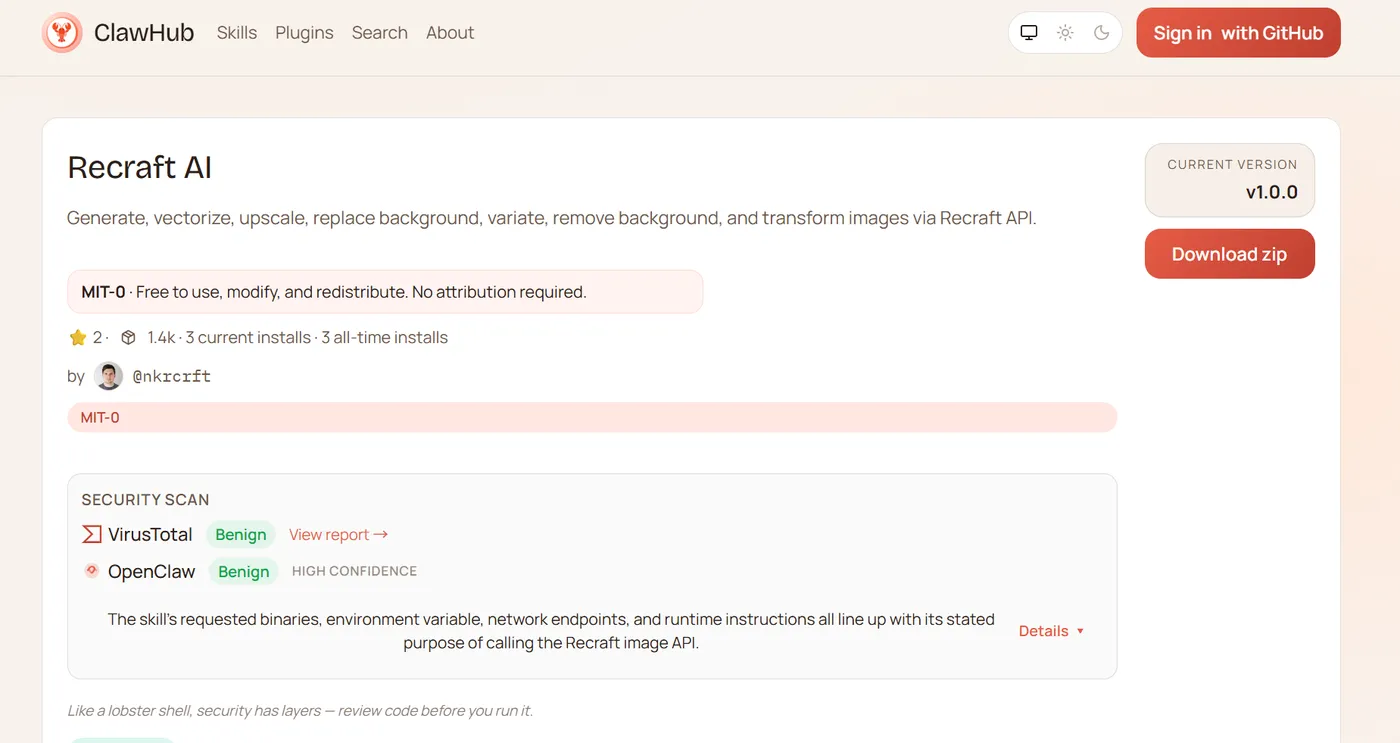Click the author avatar picture
The height and width of the screenshot is (743, 1400).
(108, 376)
